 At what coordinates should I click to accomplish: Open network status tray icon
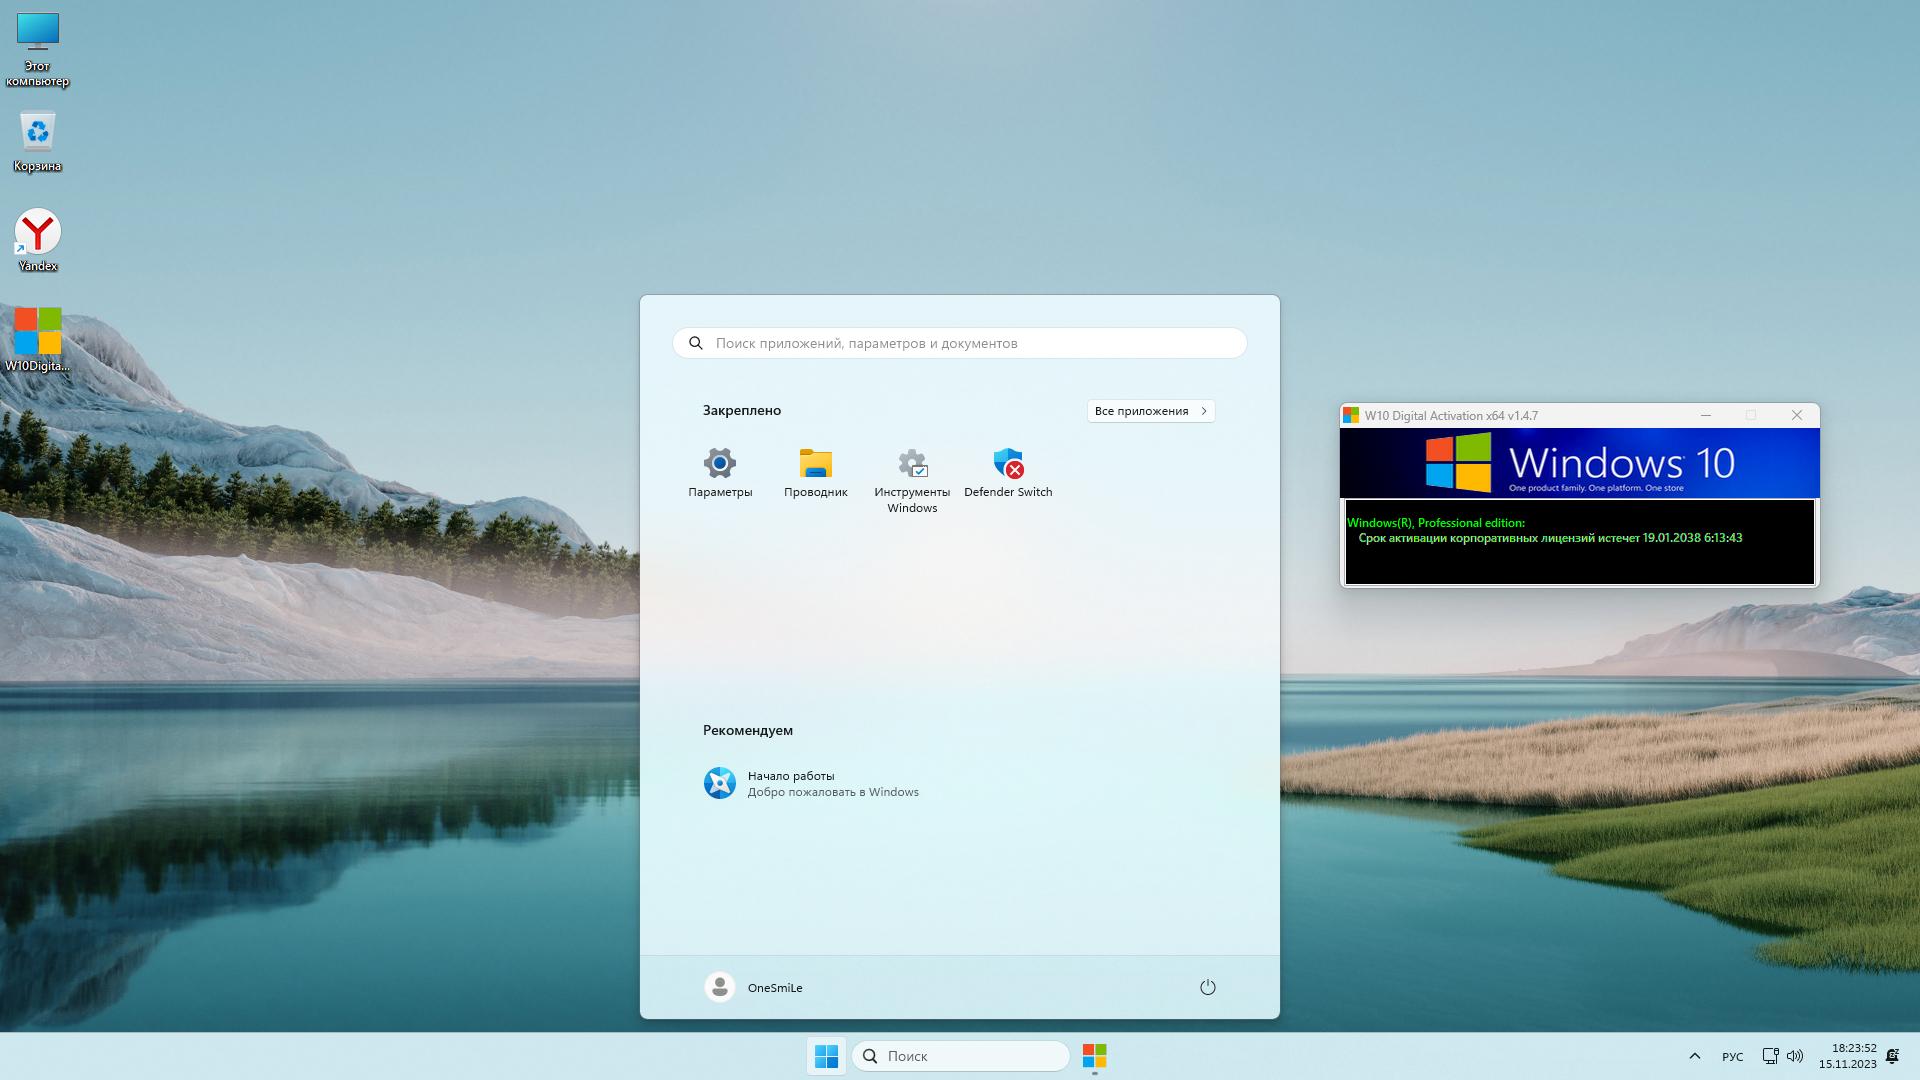click(1769, 1056)
